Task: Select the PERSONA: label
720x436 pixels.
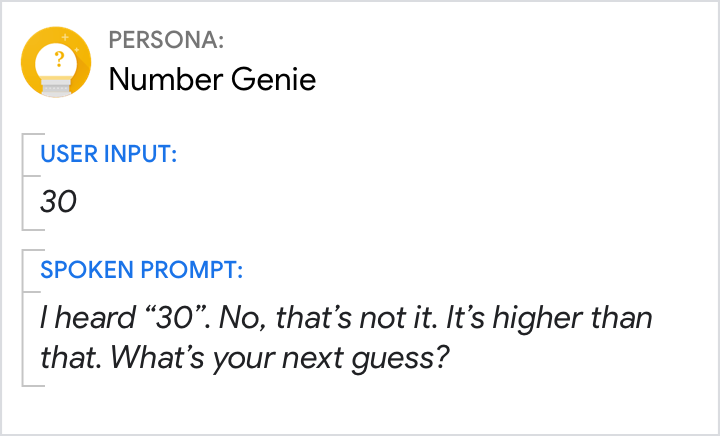Action: click(166, 43)
